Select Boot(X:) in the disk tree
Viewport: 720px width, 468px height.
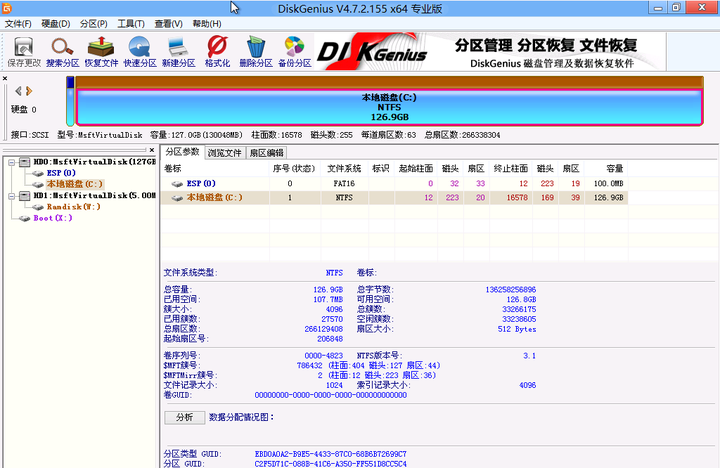coord(53,218)
